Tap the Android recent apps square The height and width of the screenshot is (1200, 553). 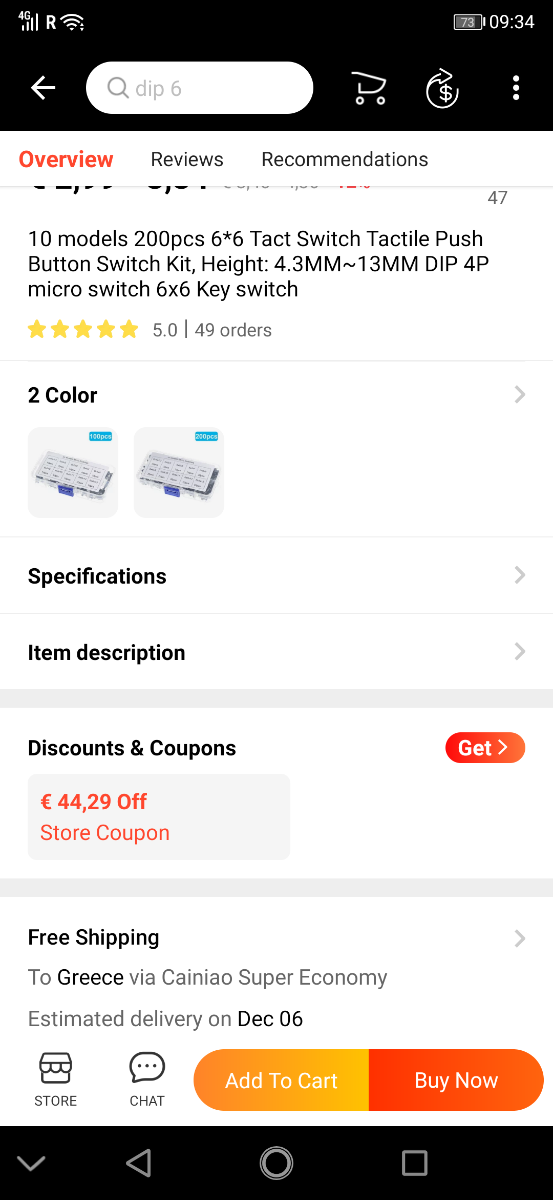click(414, 1163)
